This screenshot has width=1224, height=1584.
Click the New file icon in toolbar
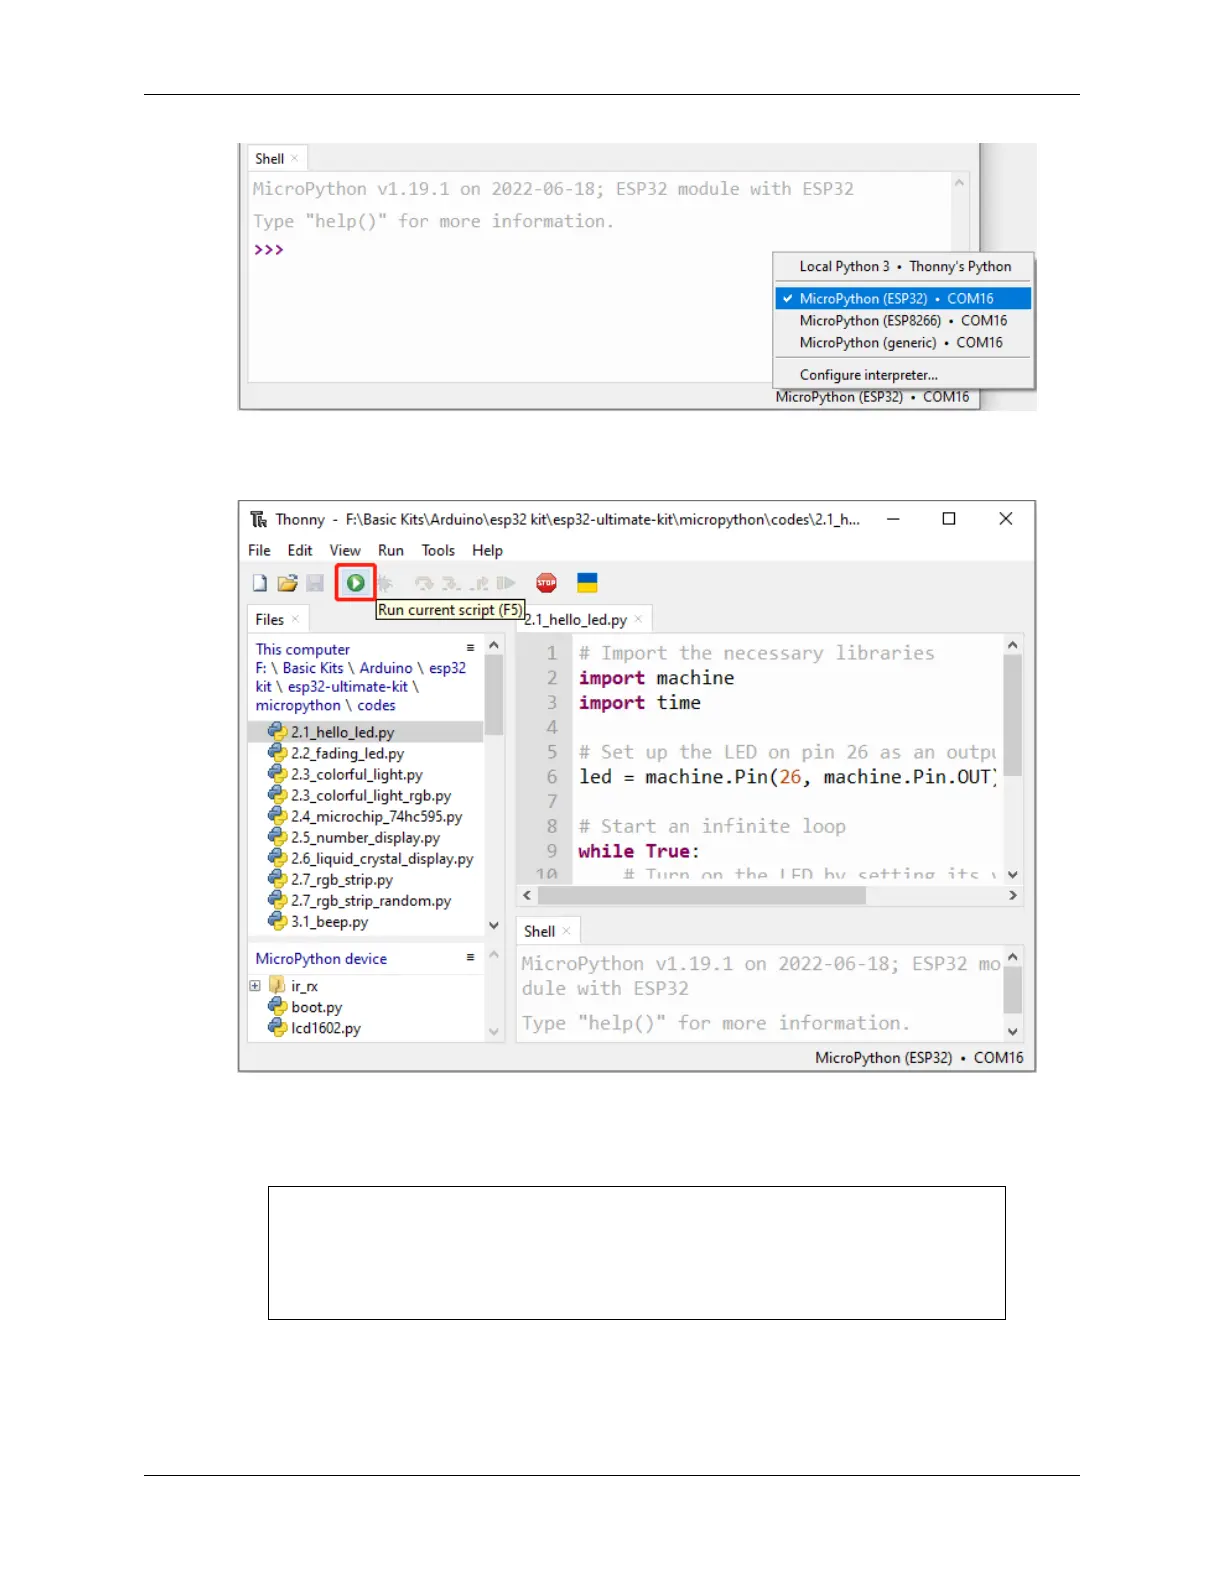(260, 583)
